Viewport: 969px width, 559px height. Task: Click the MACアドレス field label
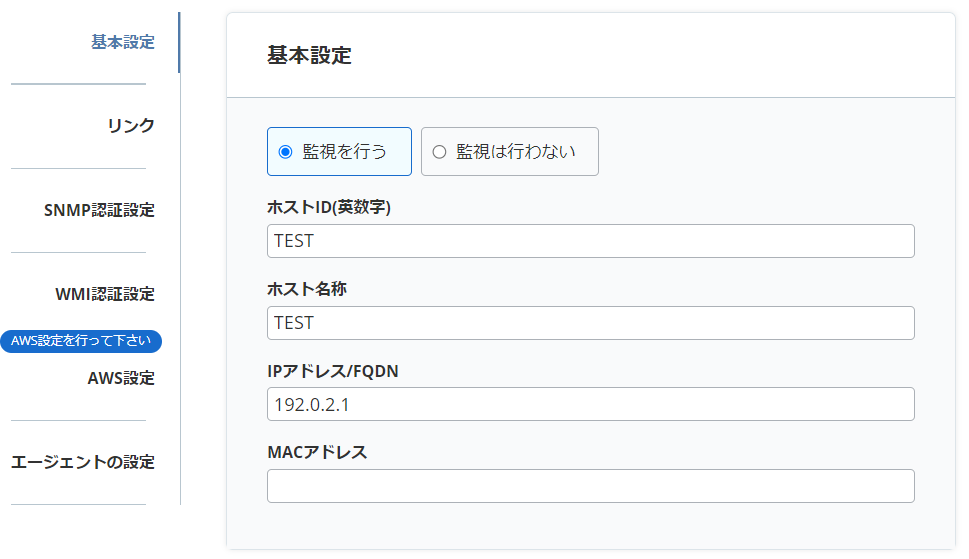[x=317, y=452]
